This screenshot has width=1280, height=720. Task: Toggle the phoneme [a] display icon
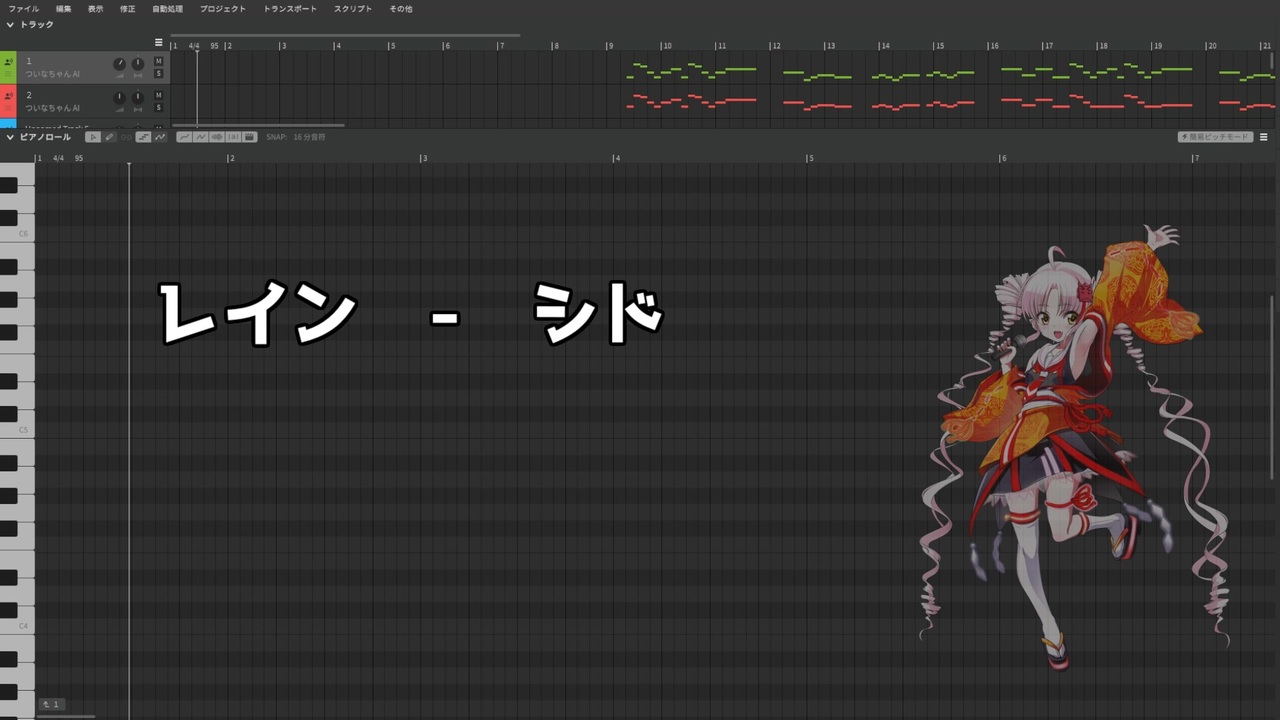point(233,137)
